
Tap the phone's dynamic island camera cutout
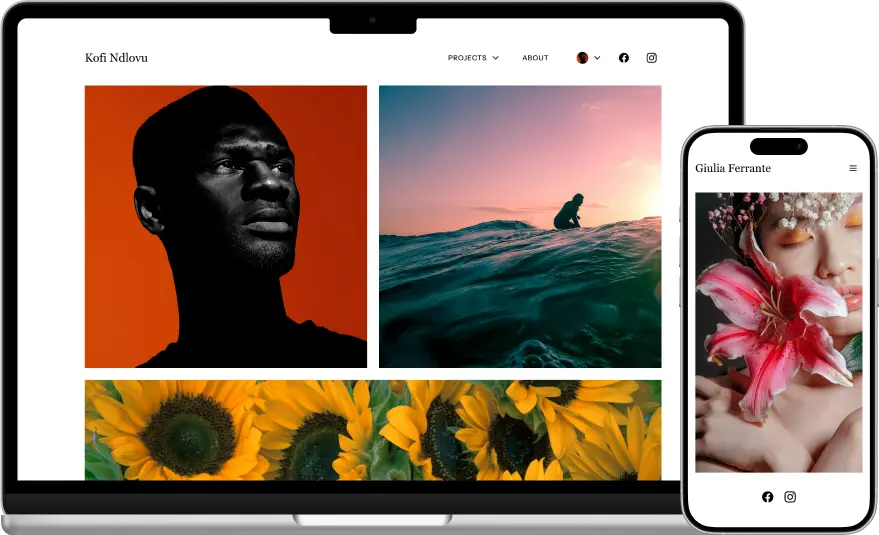(779, 146)
